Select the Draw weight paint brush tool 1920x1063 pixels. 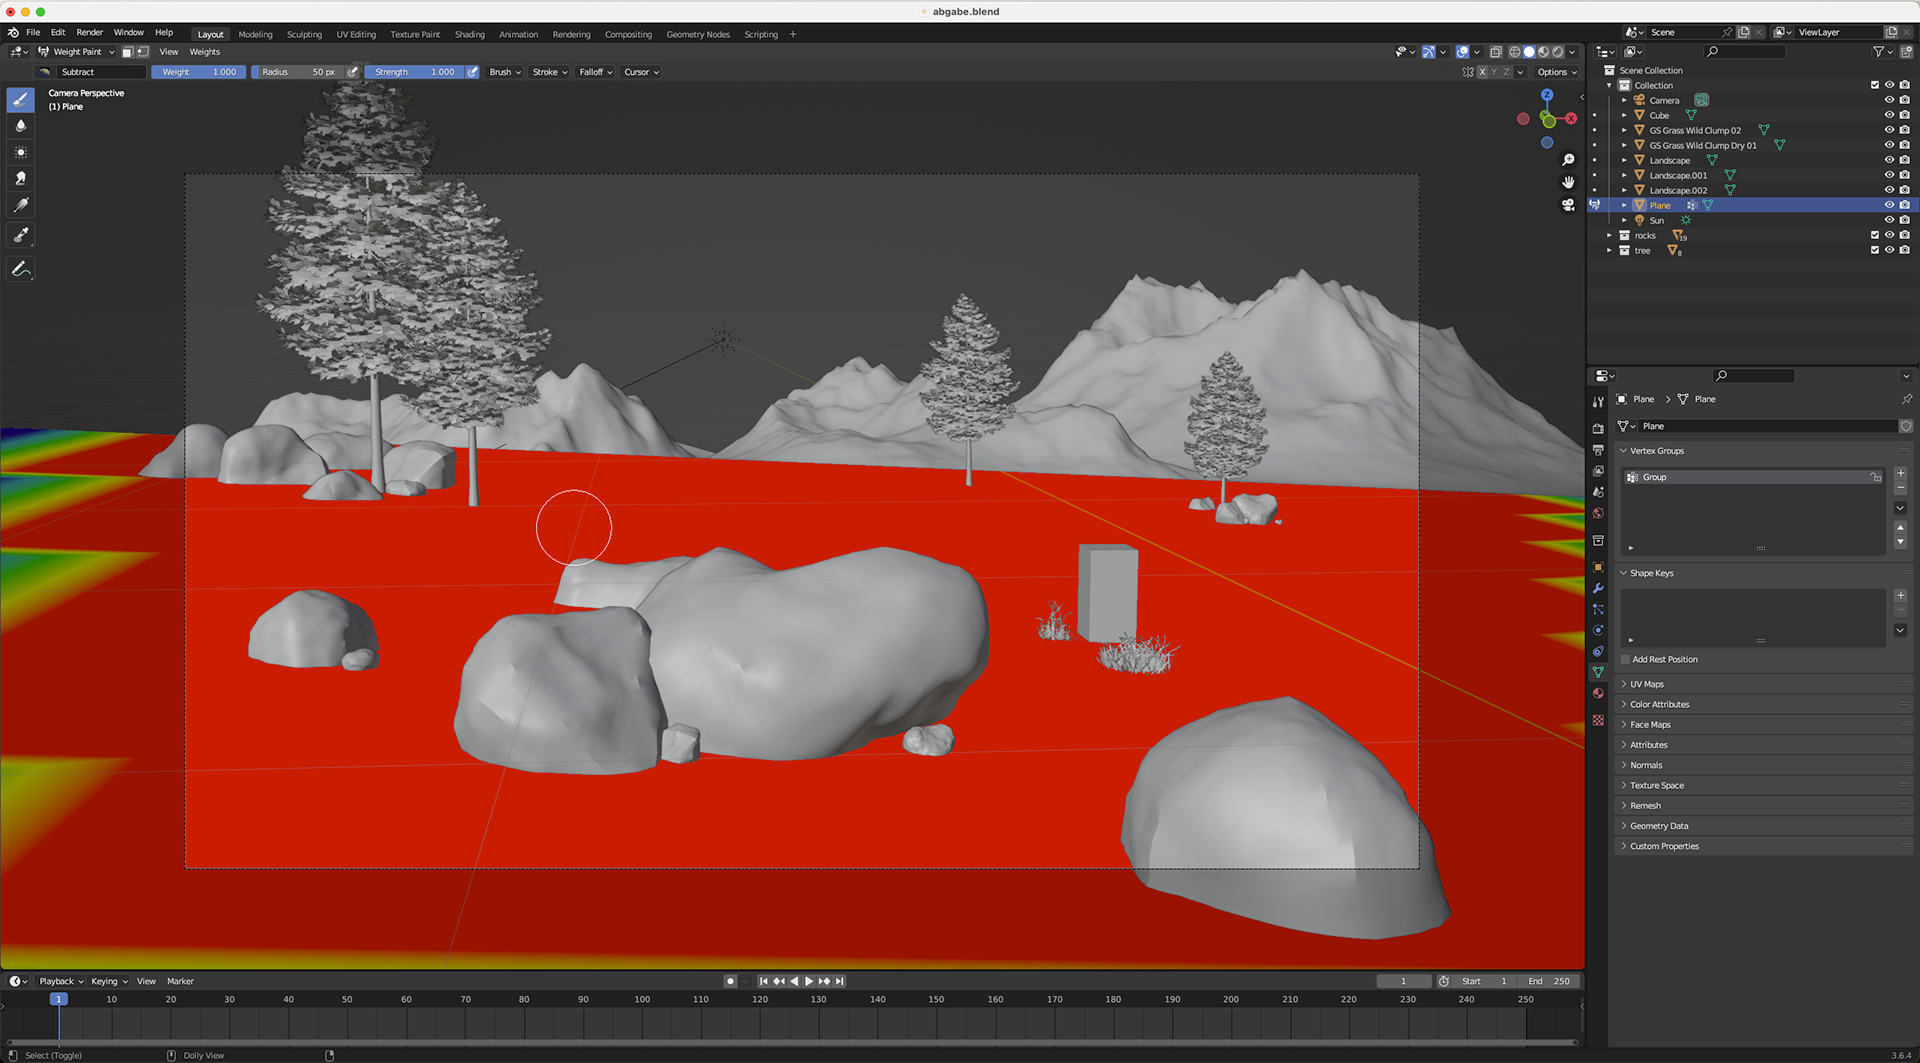tap(20, 99)
